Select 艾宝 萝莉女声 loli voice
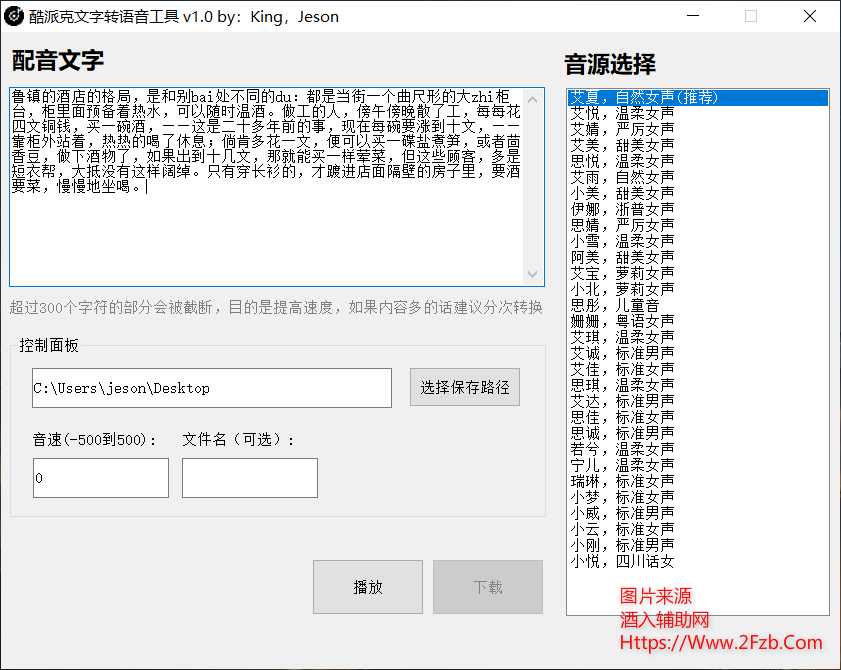 pyautogui.click(x=650, y=272)
